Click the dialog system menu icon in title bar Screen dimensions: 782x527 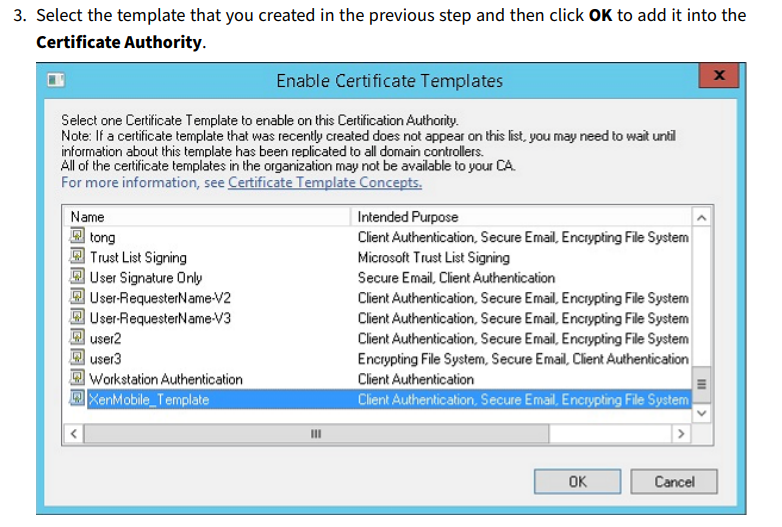tap(56, 80)
